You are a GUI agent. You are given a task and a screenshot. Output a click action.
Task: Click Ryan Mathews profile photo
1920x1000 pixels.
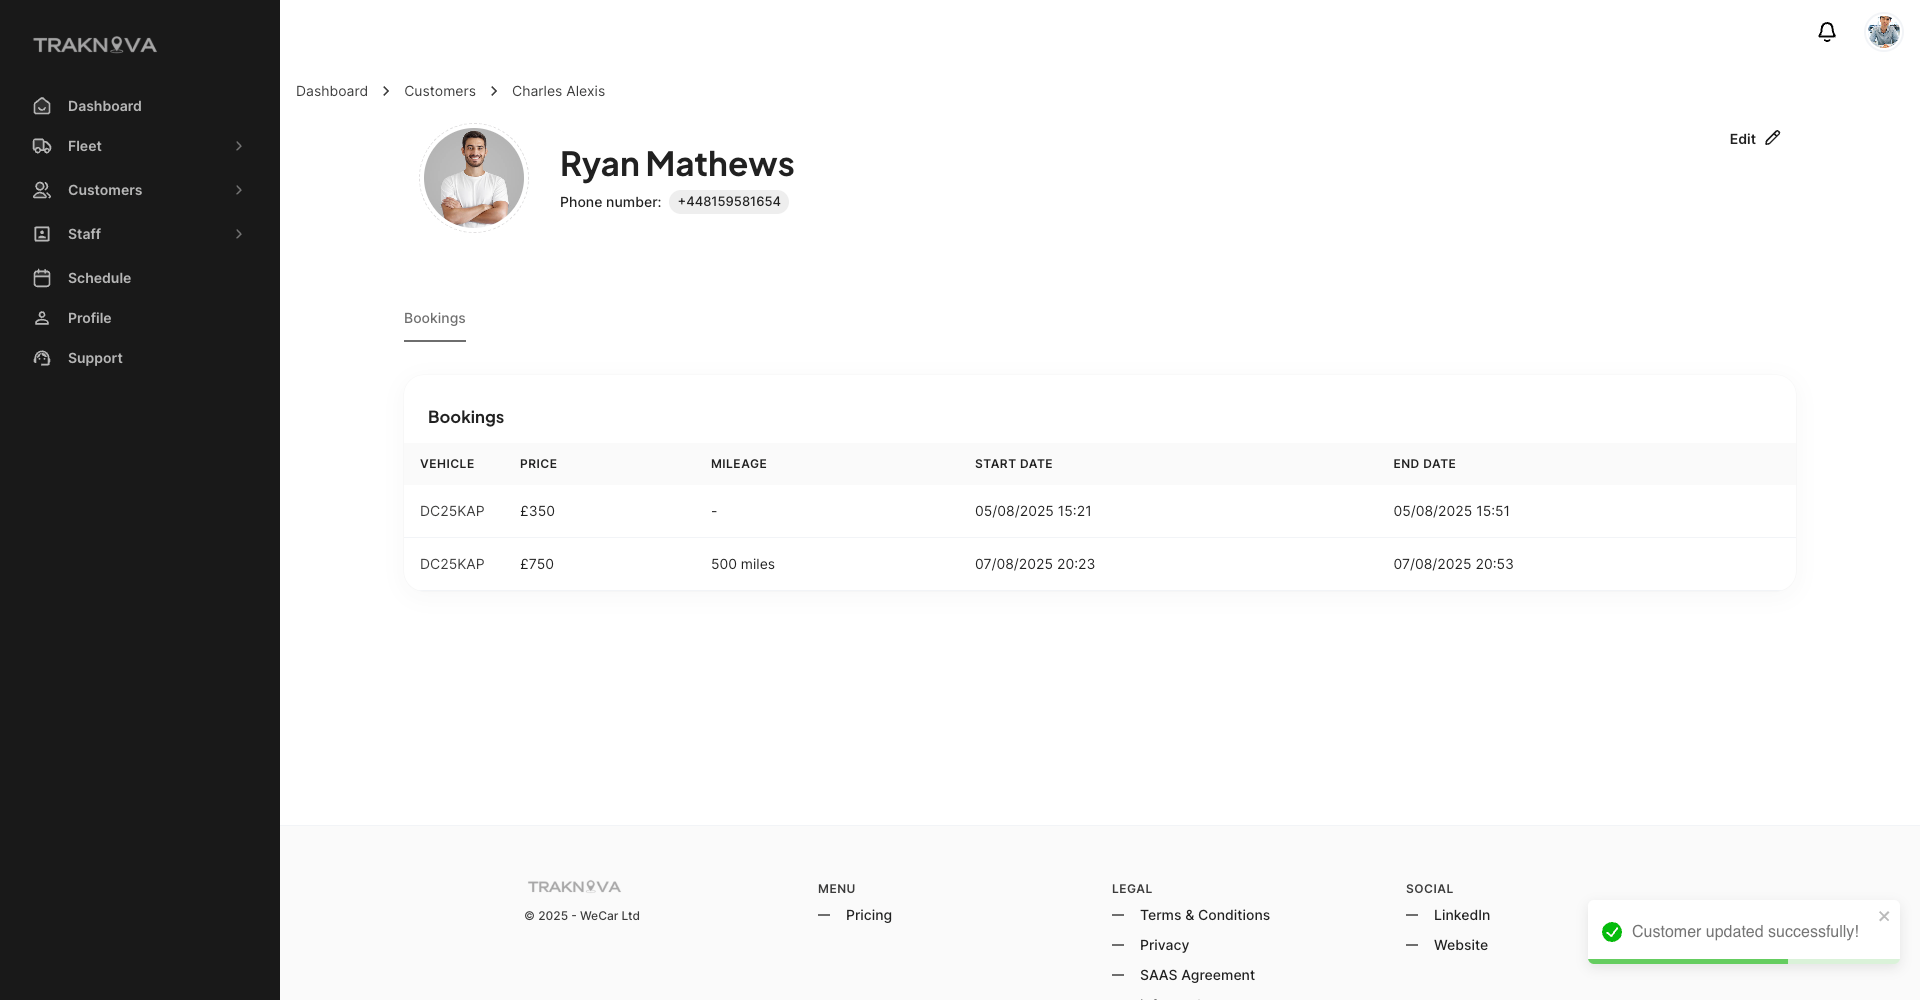tap(474, 178)
